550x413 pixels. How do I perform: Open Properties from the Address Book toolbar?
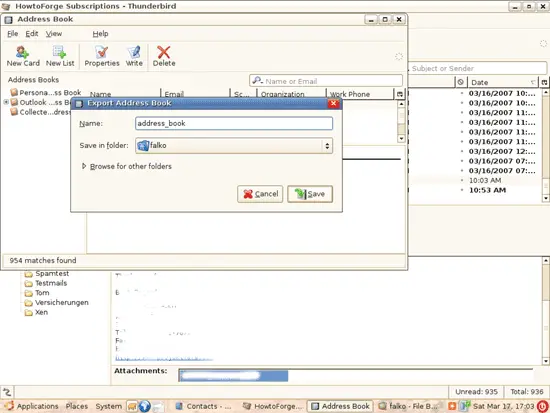click(102, 56)
